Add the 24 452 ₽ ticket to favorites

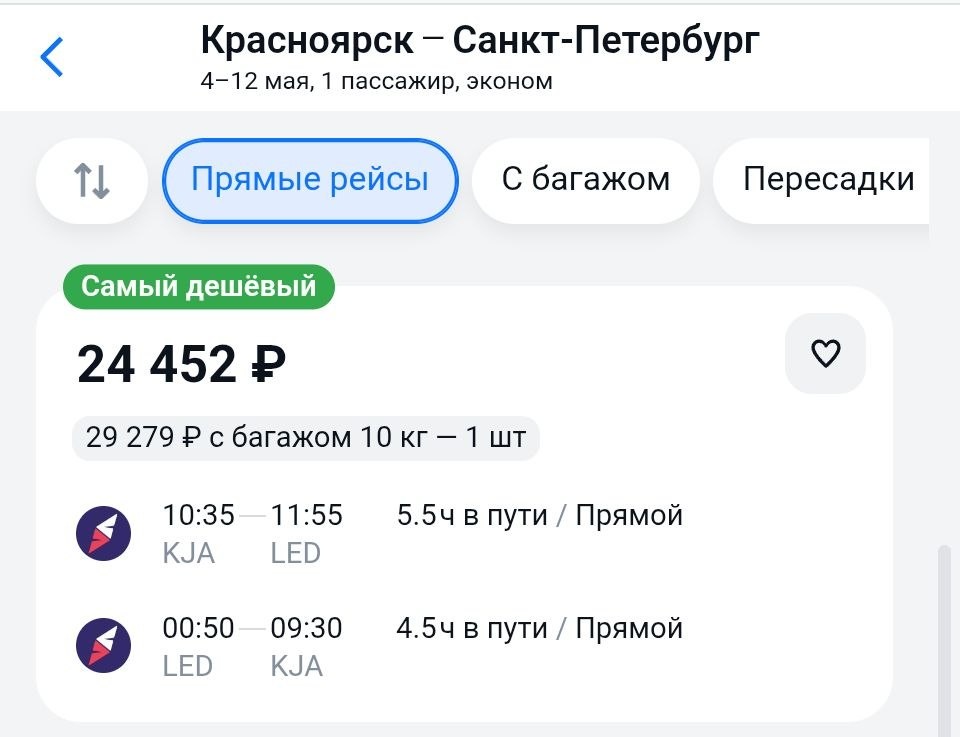pyautogui.click(x=825, y=354)
